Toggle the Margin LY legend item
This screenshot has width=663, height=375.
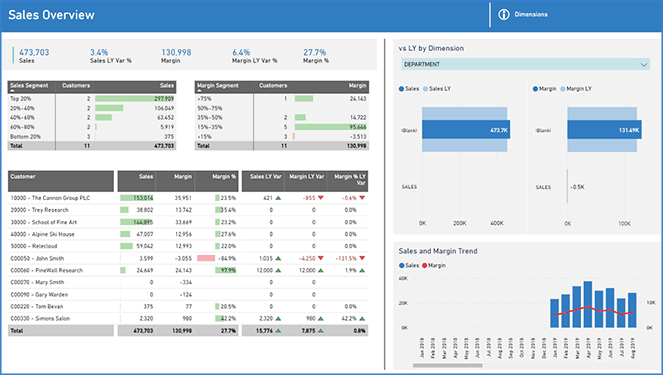point(576,89)
